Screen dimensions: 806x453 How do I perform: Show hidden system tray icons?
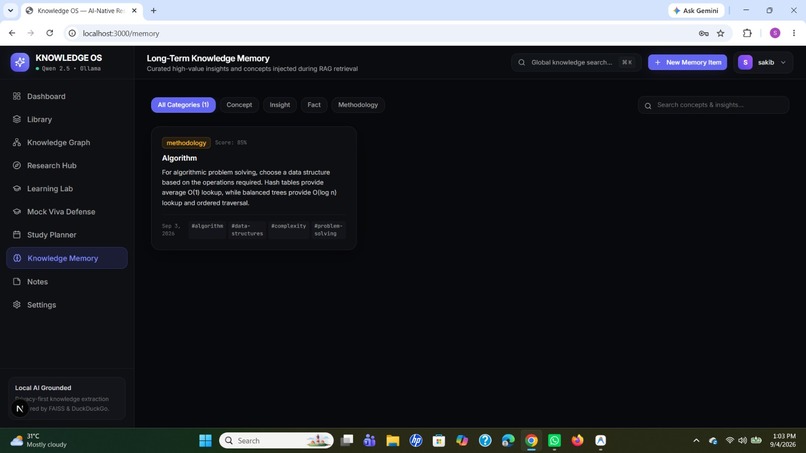[696, 441]
